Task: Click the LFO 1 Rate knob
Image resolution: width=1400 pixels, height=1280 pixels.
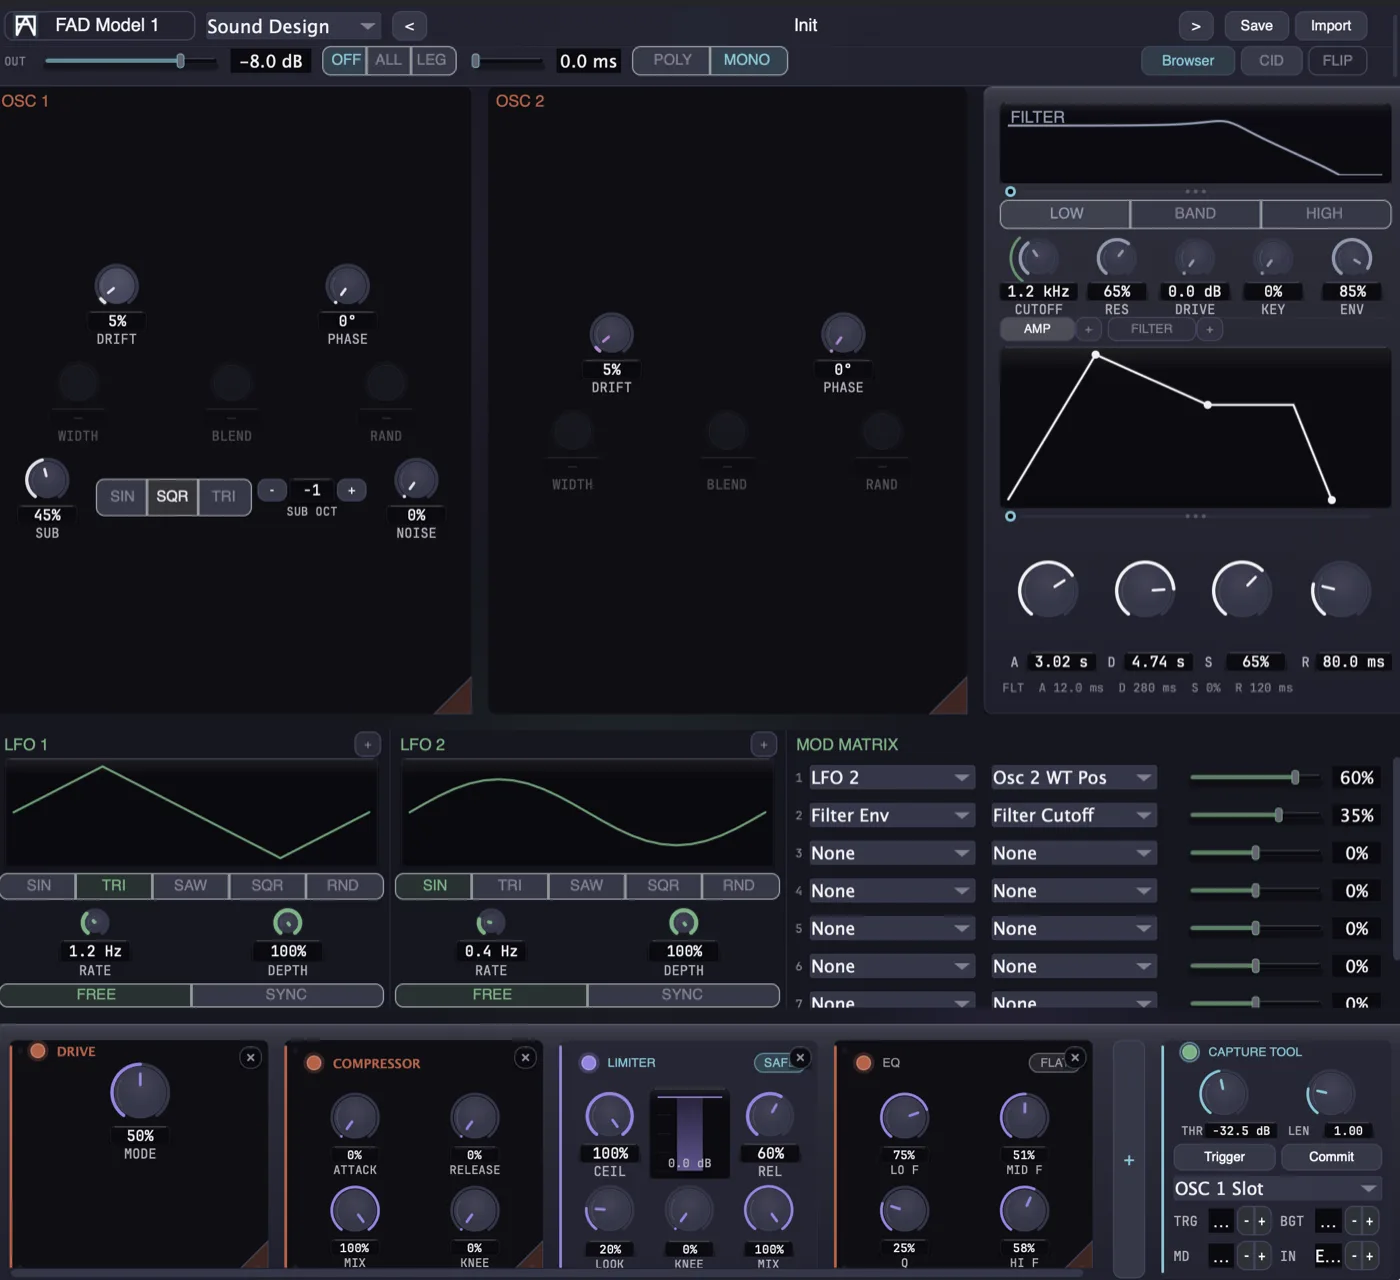Action: click(94, 922)
